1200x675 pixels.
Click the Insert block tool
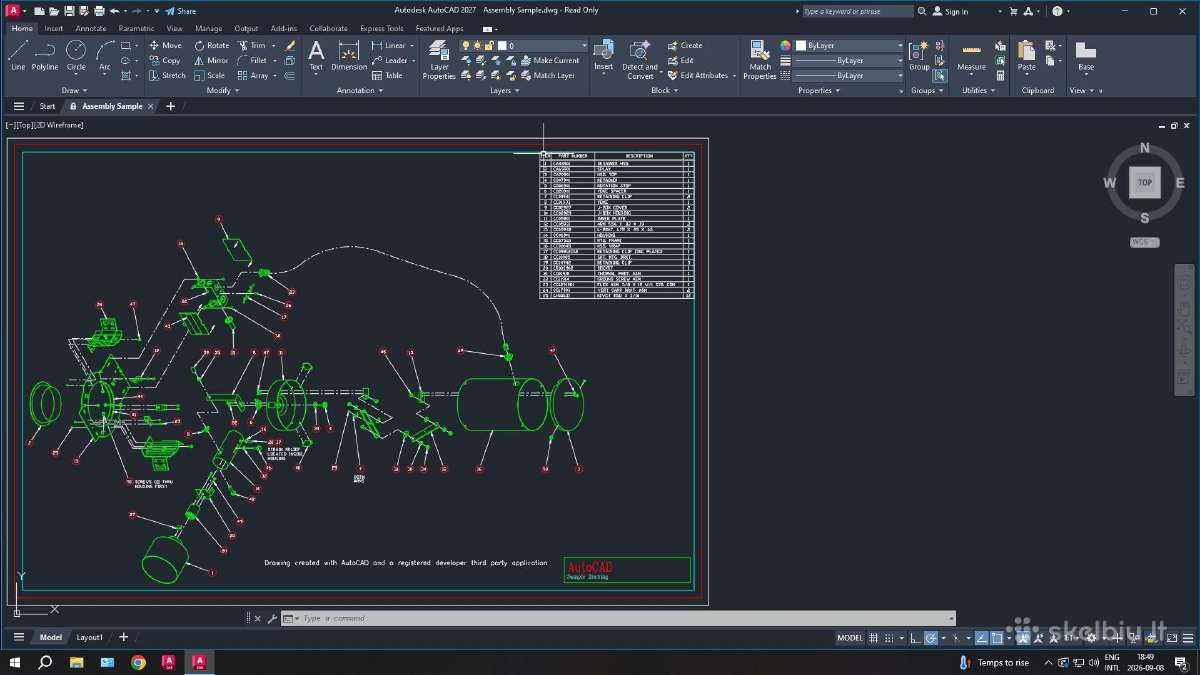[x=603, y=56]
